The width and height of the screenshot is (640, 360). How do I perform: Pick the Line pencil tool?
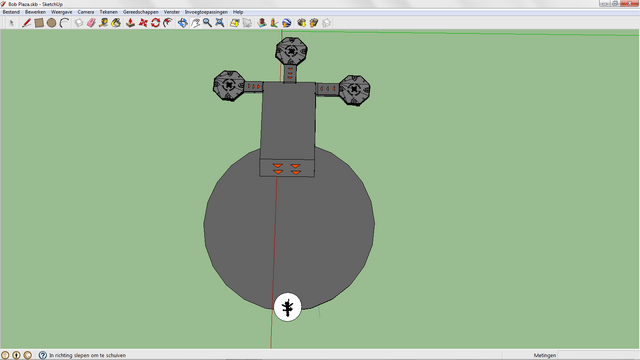tap(26, 23)
